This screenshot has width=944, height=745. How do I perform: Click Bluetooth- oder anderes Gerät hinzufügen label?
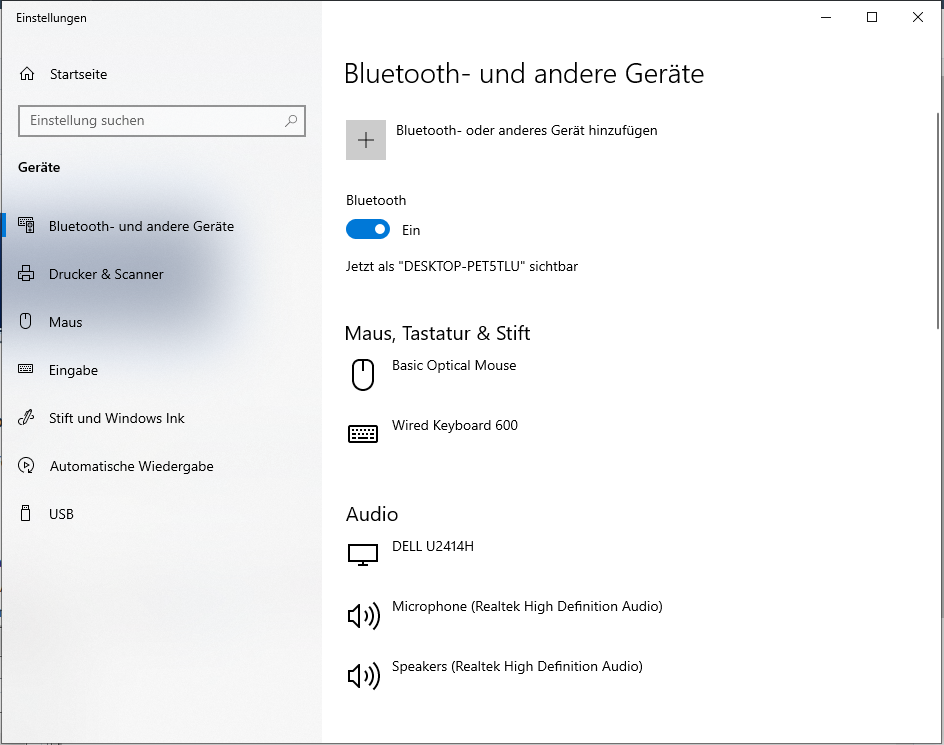coord(527,130)
